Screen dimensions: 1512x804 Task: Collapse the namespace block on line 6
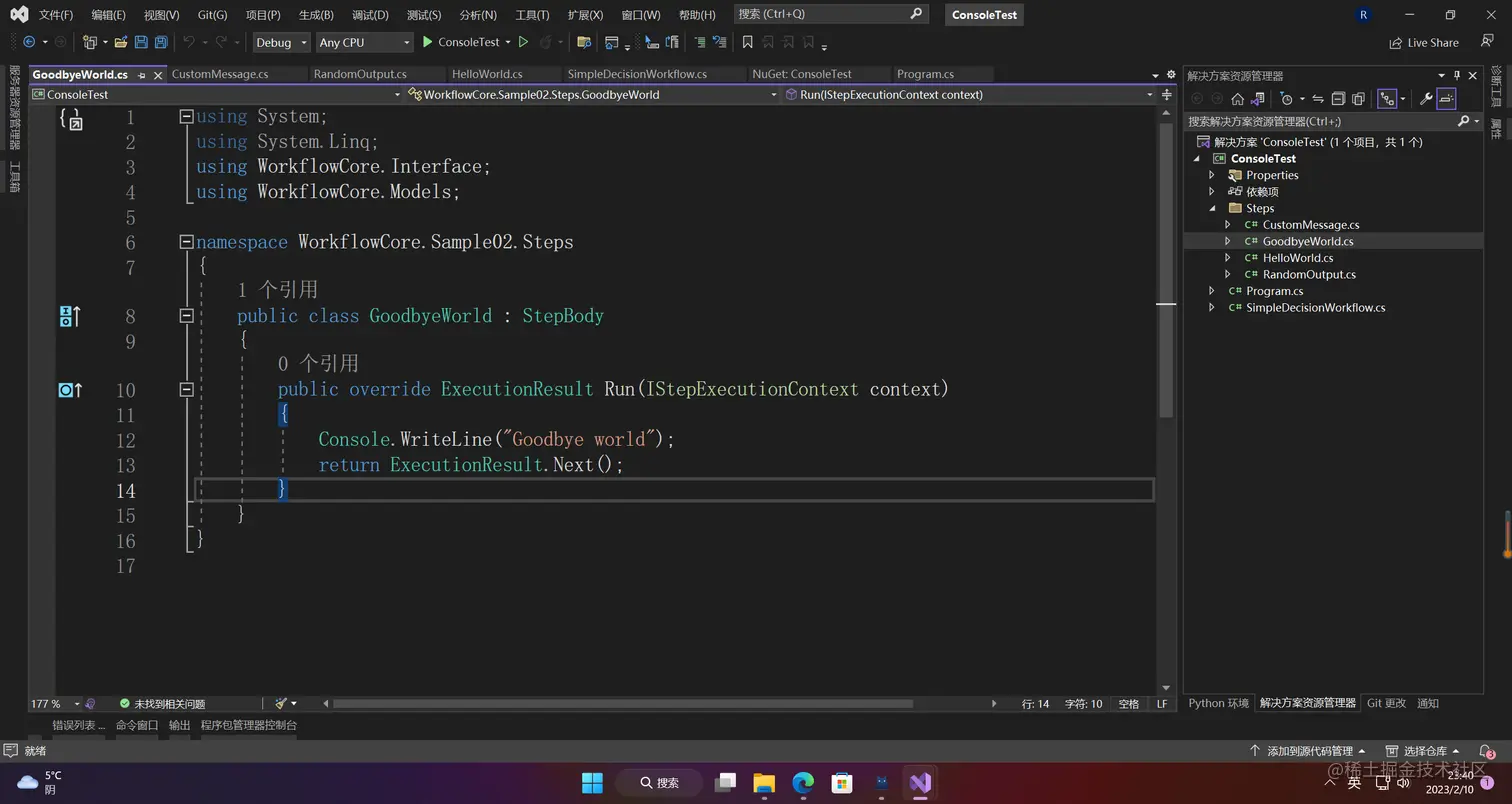[x=186, y=242]
